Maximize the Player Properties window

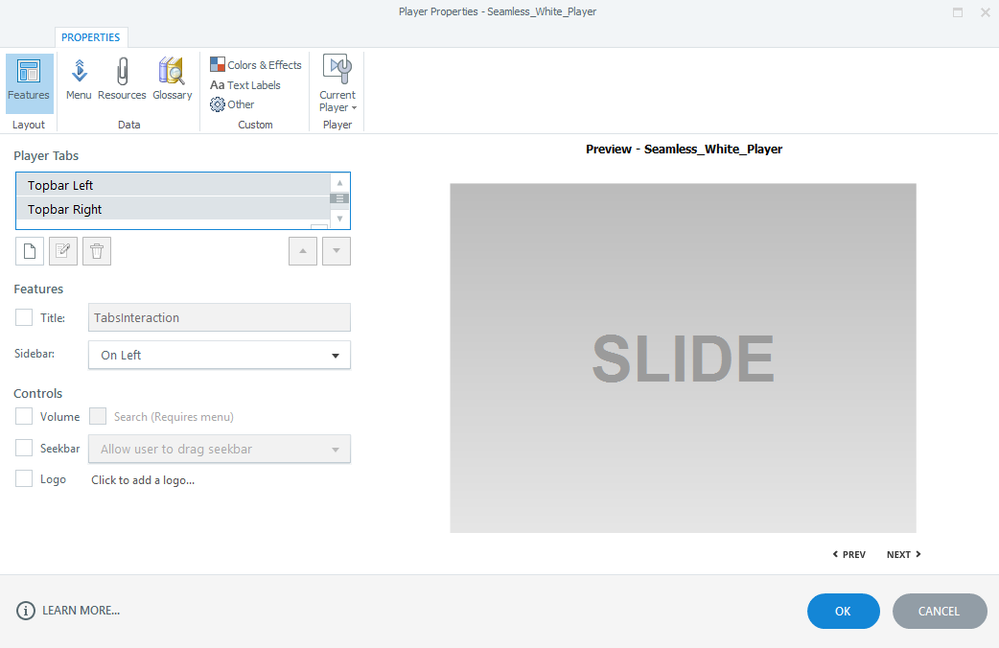click(x=958, y=12)
